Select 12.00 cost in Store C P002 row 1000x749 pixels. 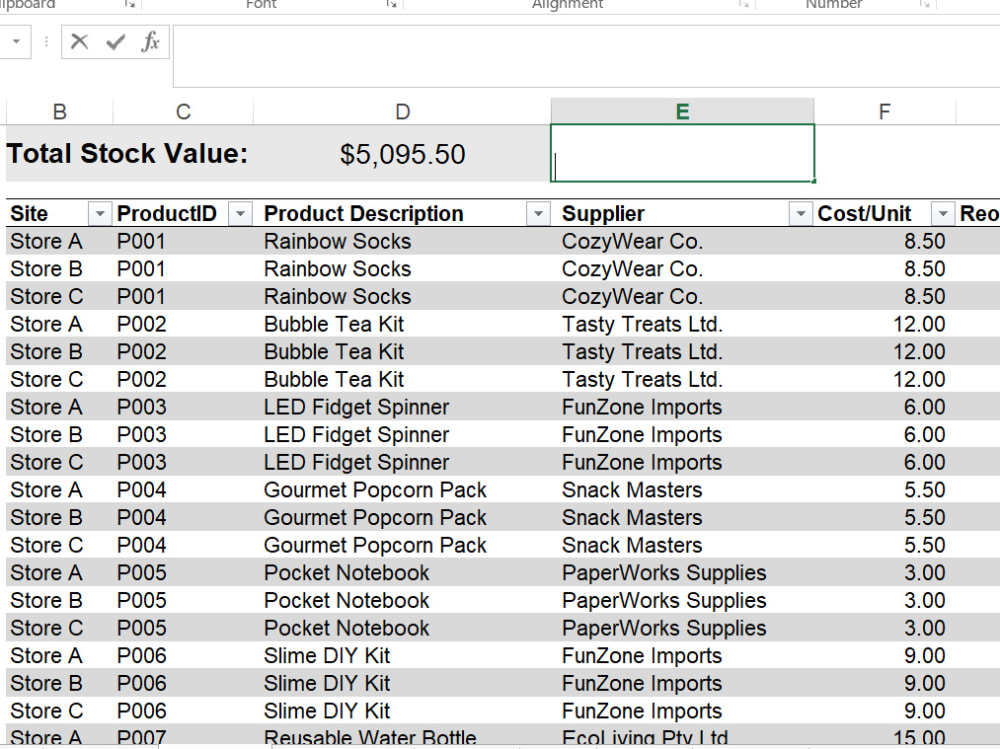tap(885, 380)
